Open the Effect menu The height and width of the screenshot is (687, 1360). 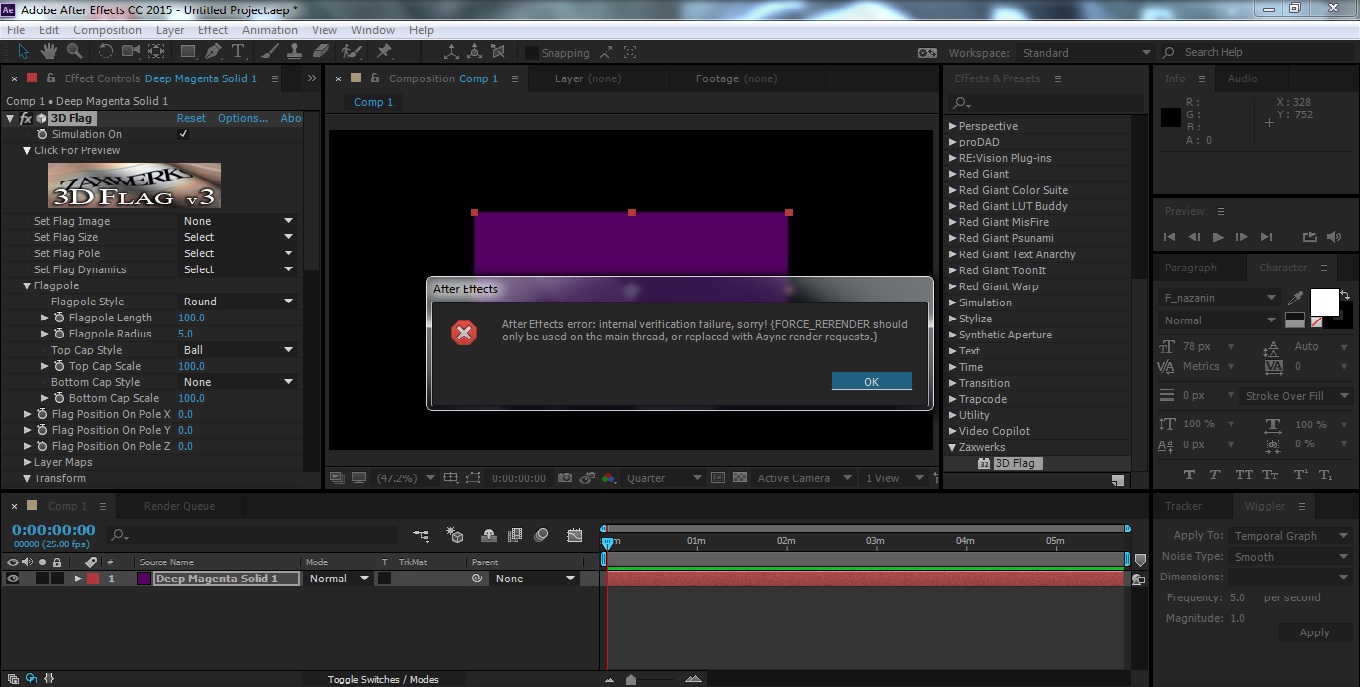[213, 30]
